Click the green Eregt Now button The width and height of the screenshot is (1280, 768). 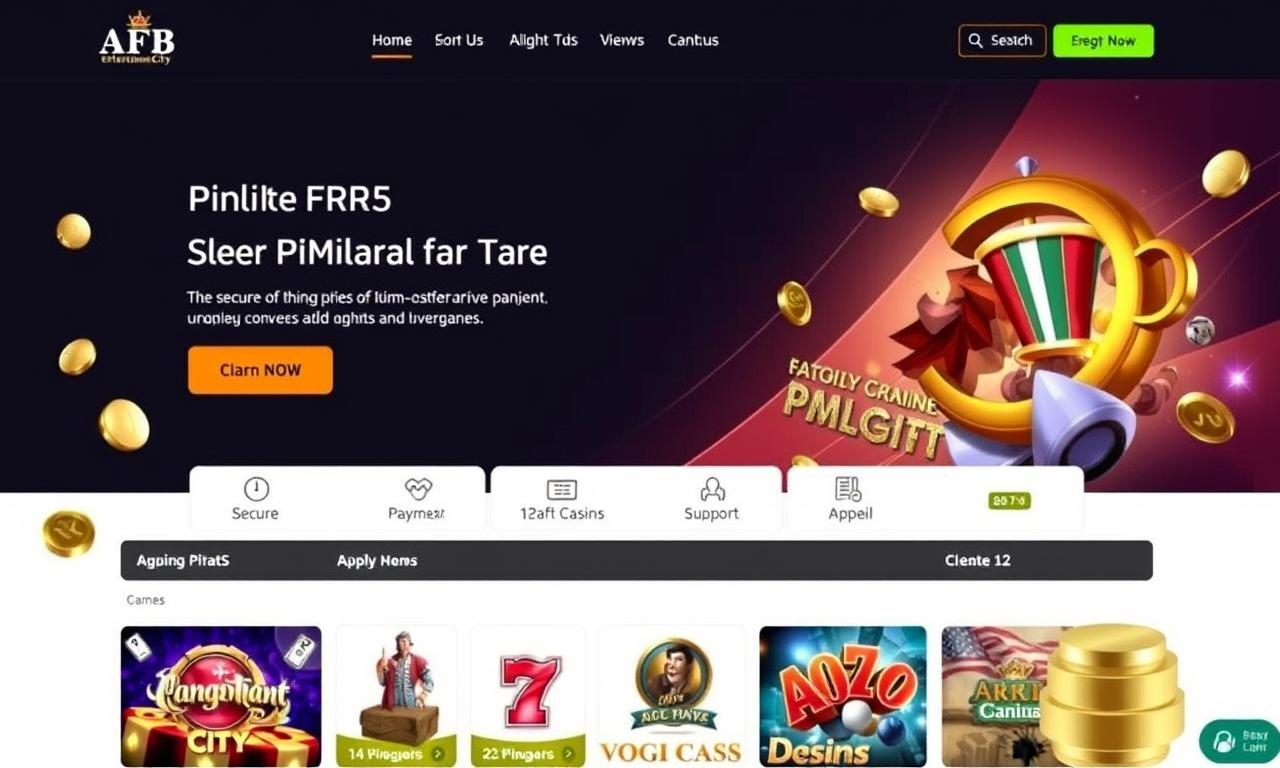click(x=1103, y=41)
